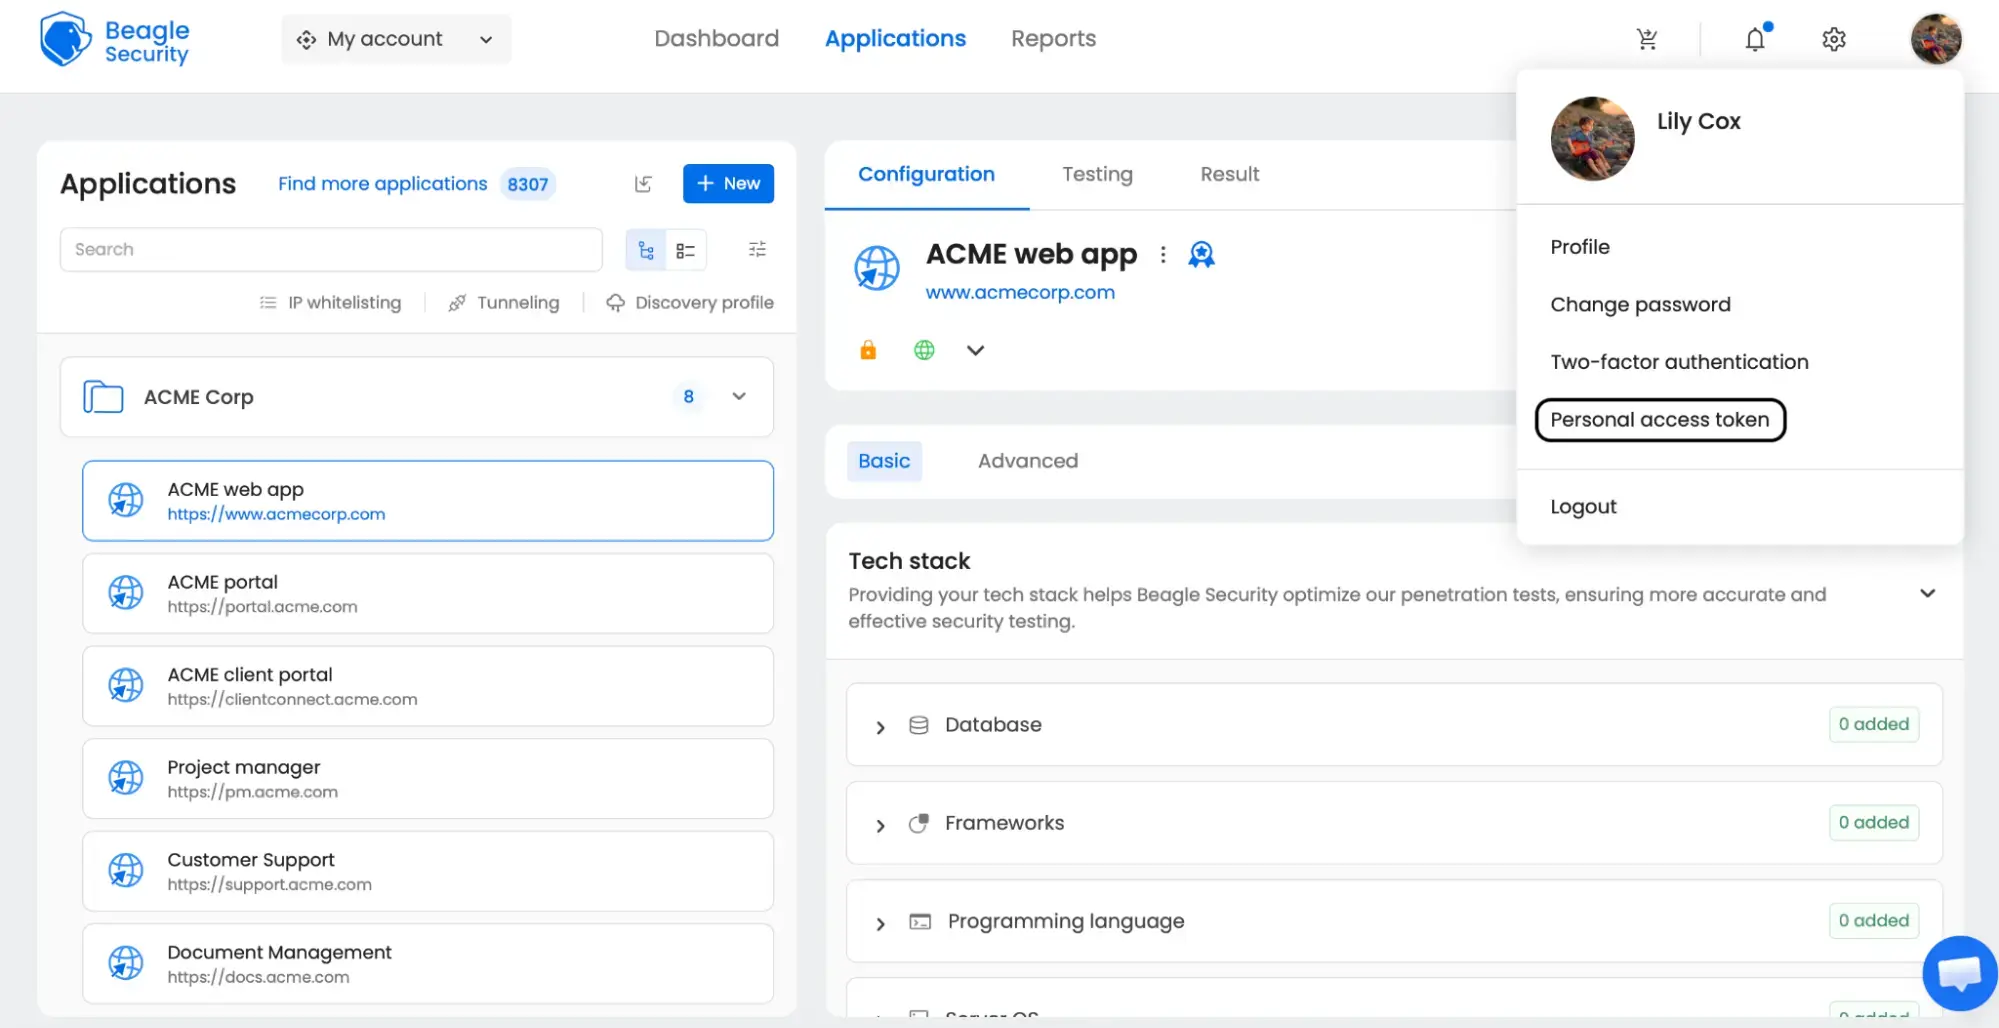Click the Frameworks icon

click(919, 823)
